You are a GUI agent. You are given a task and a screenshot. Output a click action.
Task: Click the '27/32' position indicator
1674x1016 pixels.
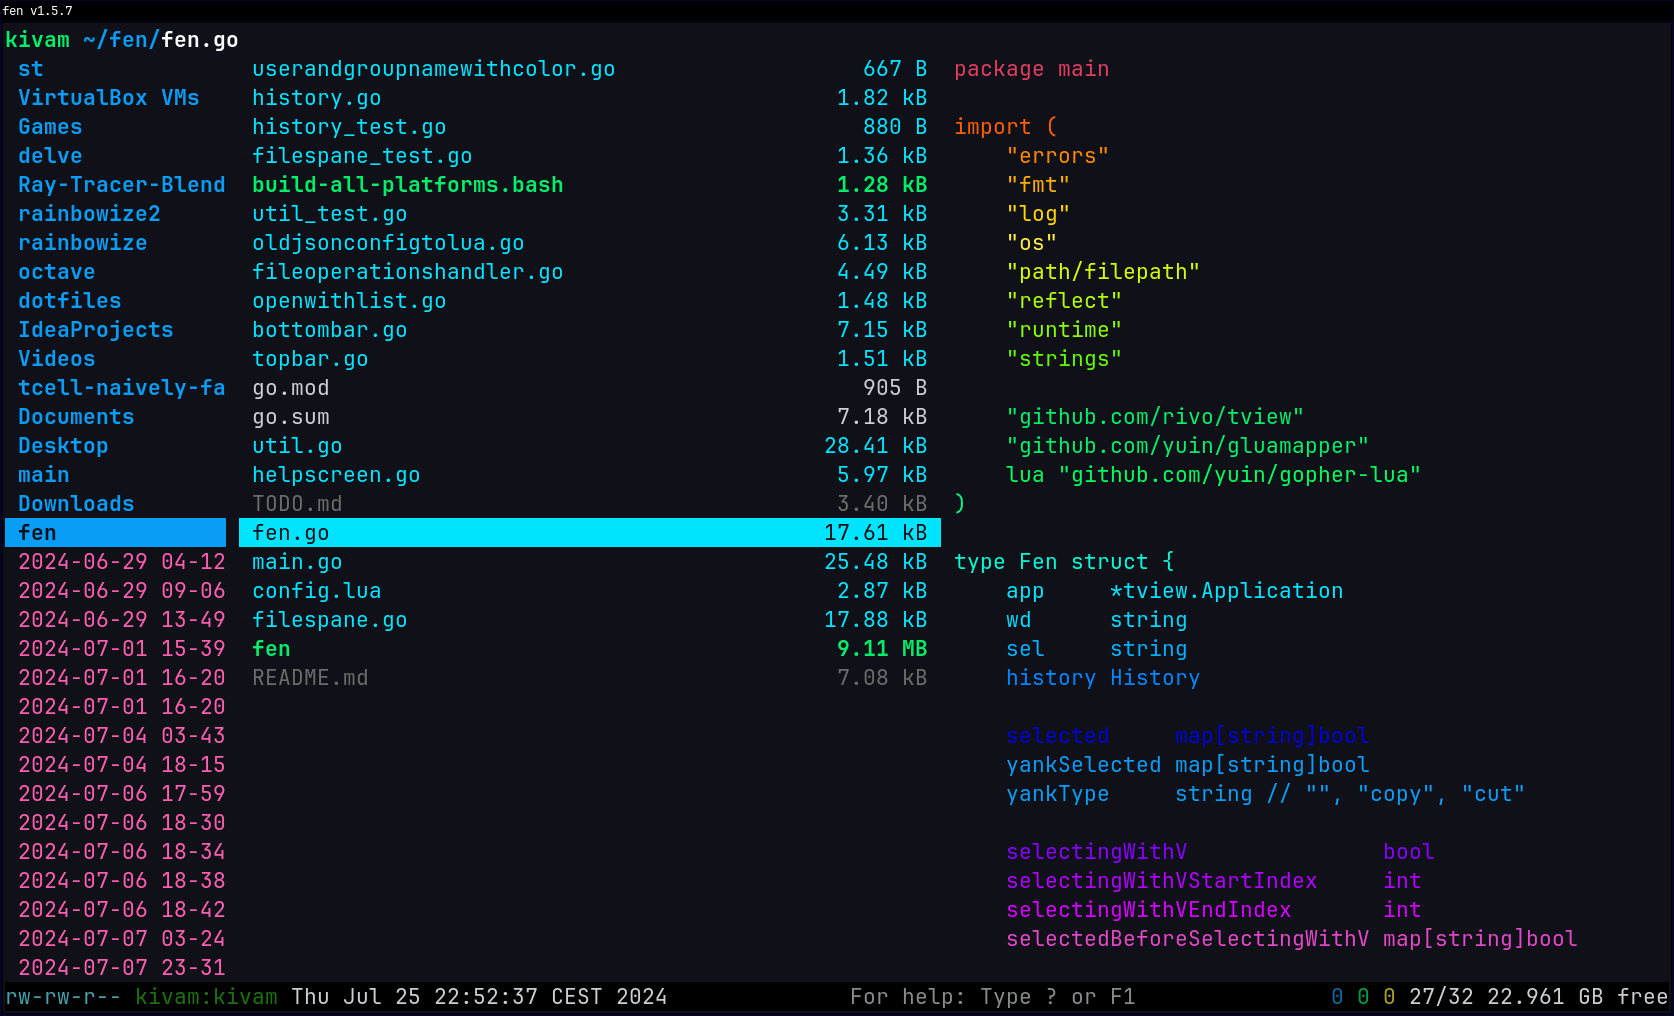(x=1441, y=997)
